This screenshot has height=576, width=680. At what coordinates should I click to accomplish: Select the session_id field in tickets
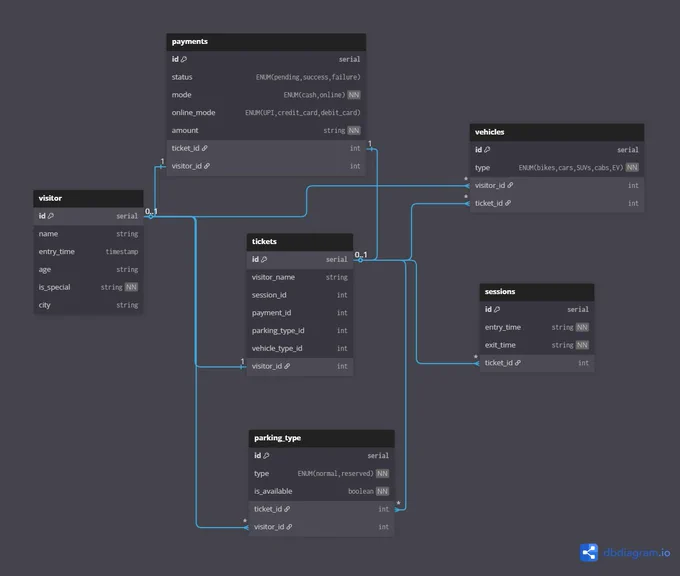[x=300, y=295]
